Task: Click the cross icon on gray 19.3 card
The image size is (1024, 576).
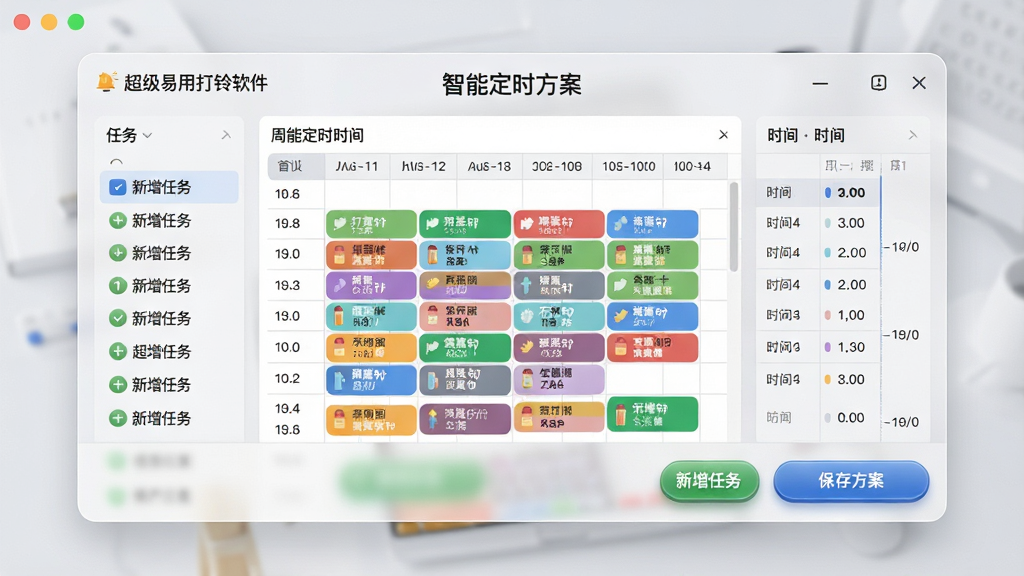Action: [x=526, y=285]
